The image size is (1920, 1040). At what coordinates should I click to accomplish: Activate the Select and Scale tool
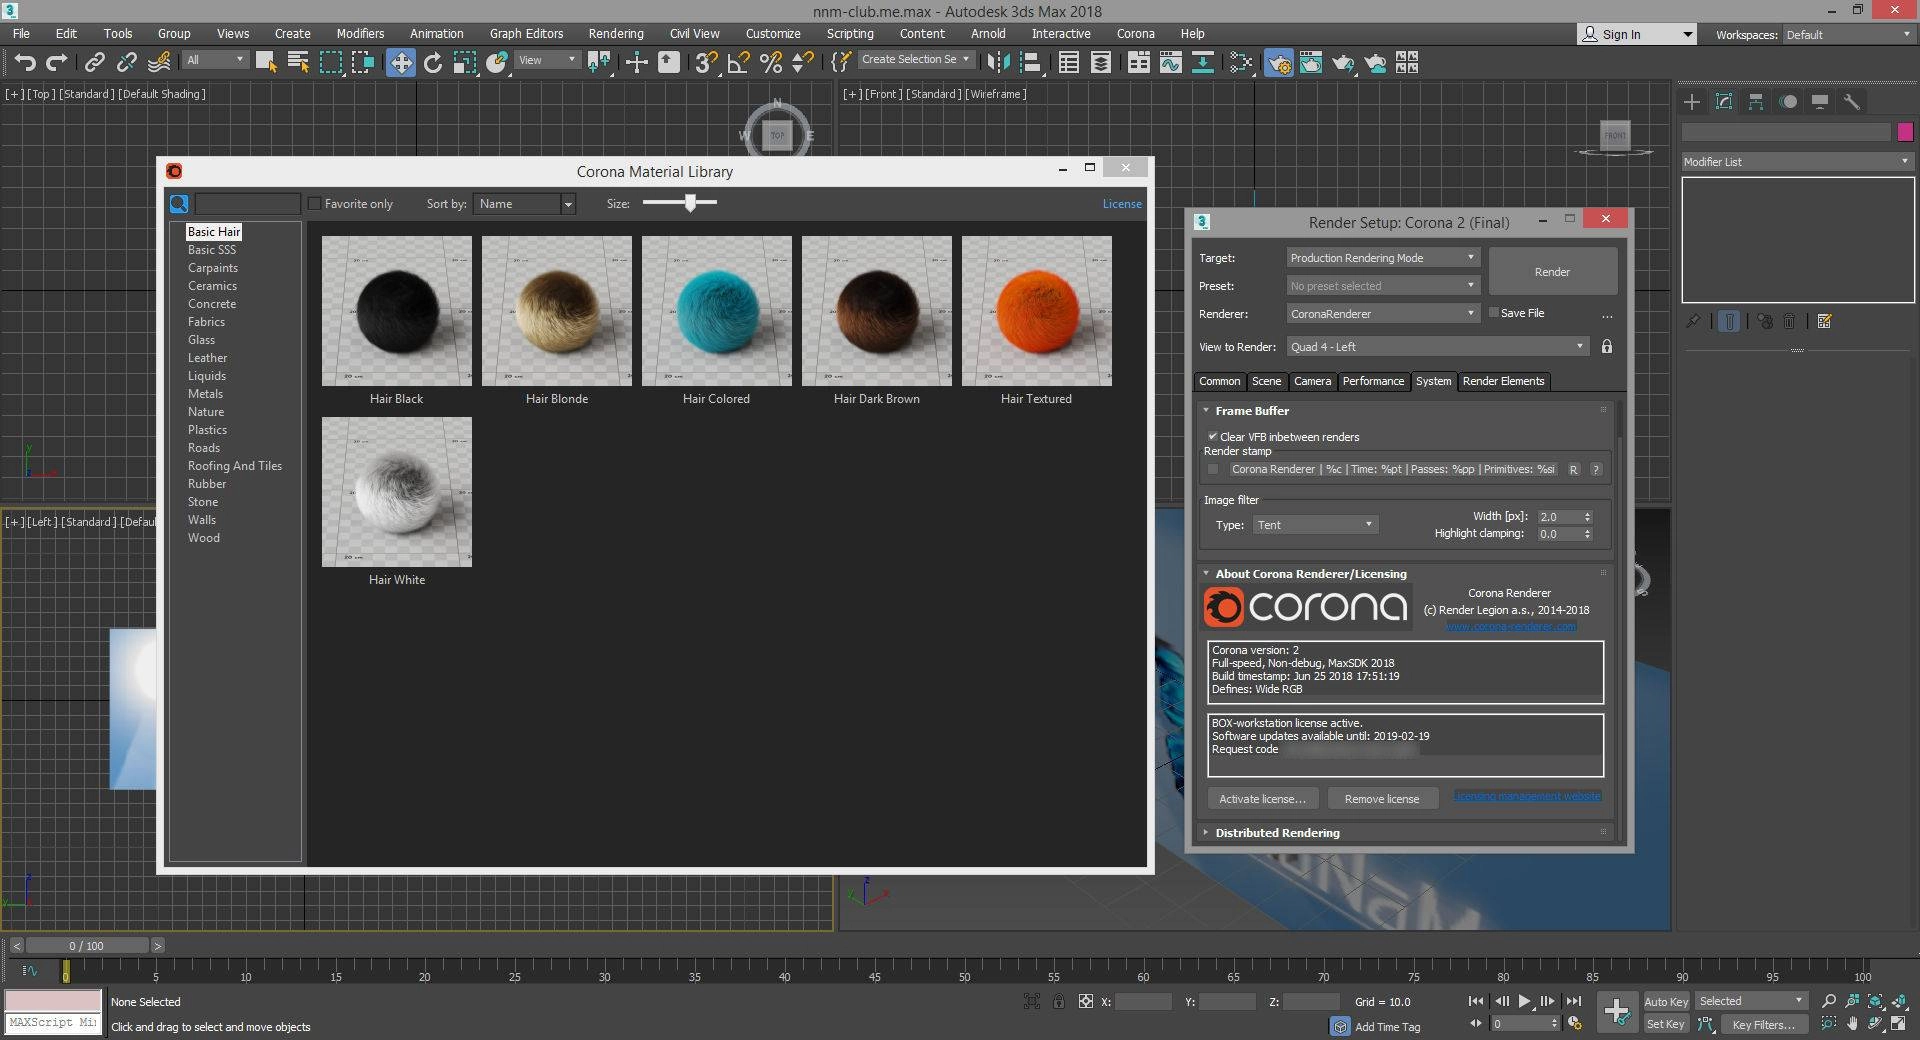click(465, 62)
